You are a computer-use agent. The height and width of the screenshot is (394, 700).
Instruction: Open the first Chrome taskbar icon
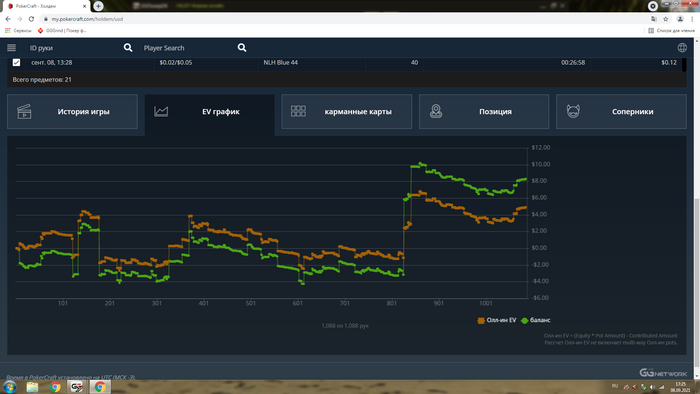click(x=55, y=387)
